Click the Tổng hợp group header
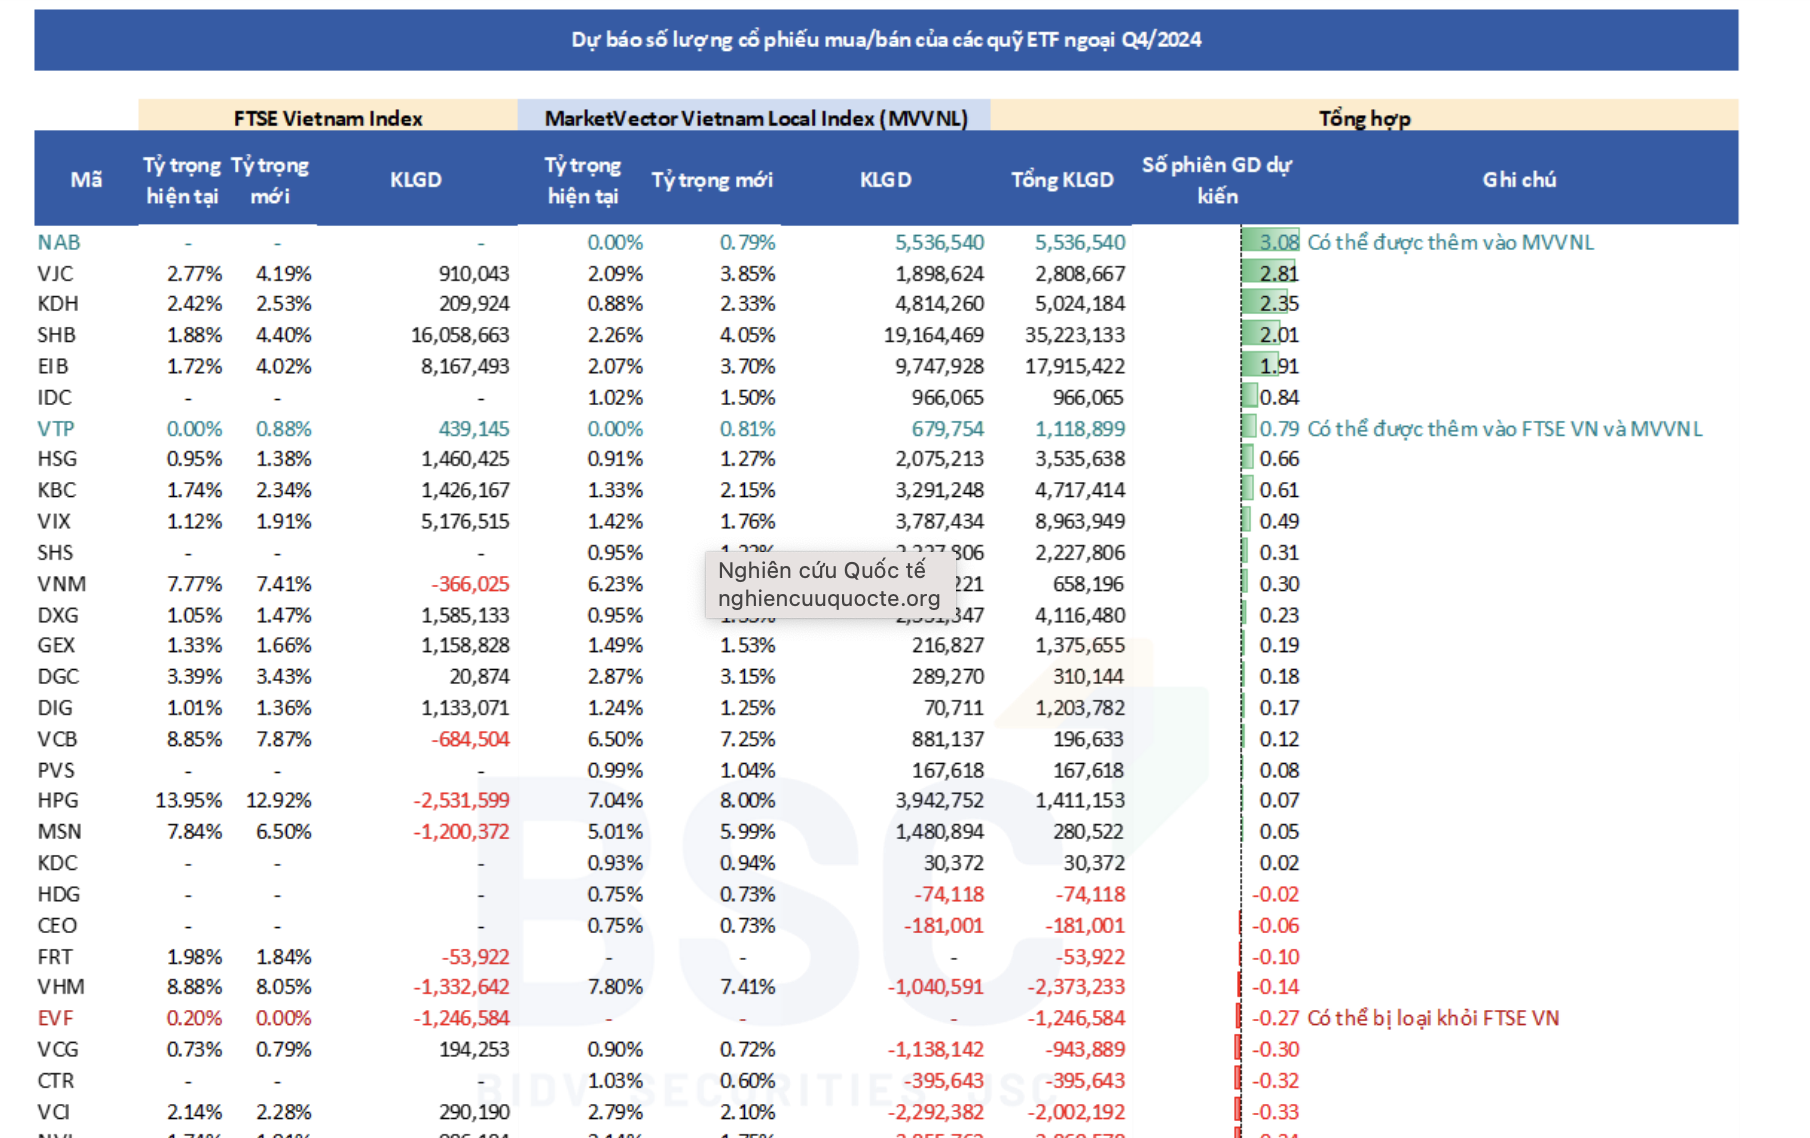The width and height of the screenshot is (1810, 1138). pos(1364,118)
